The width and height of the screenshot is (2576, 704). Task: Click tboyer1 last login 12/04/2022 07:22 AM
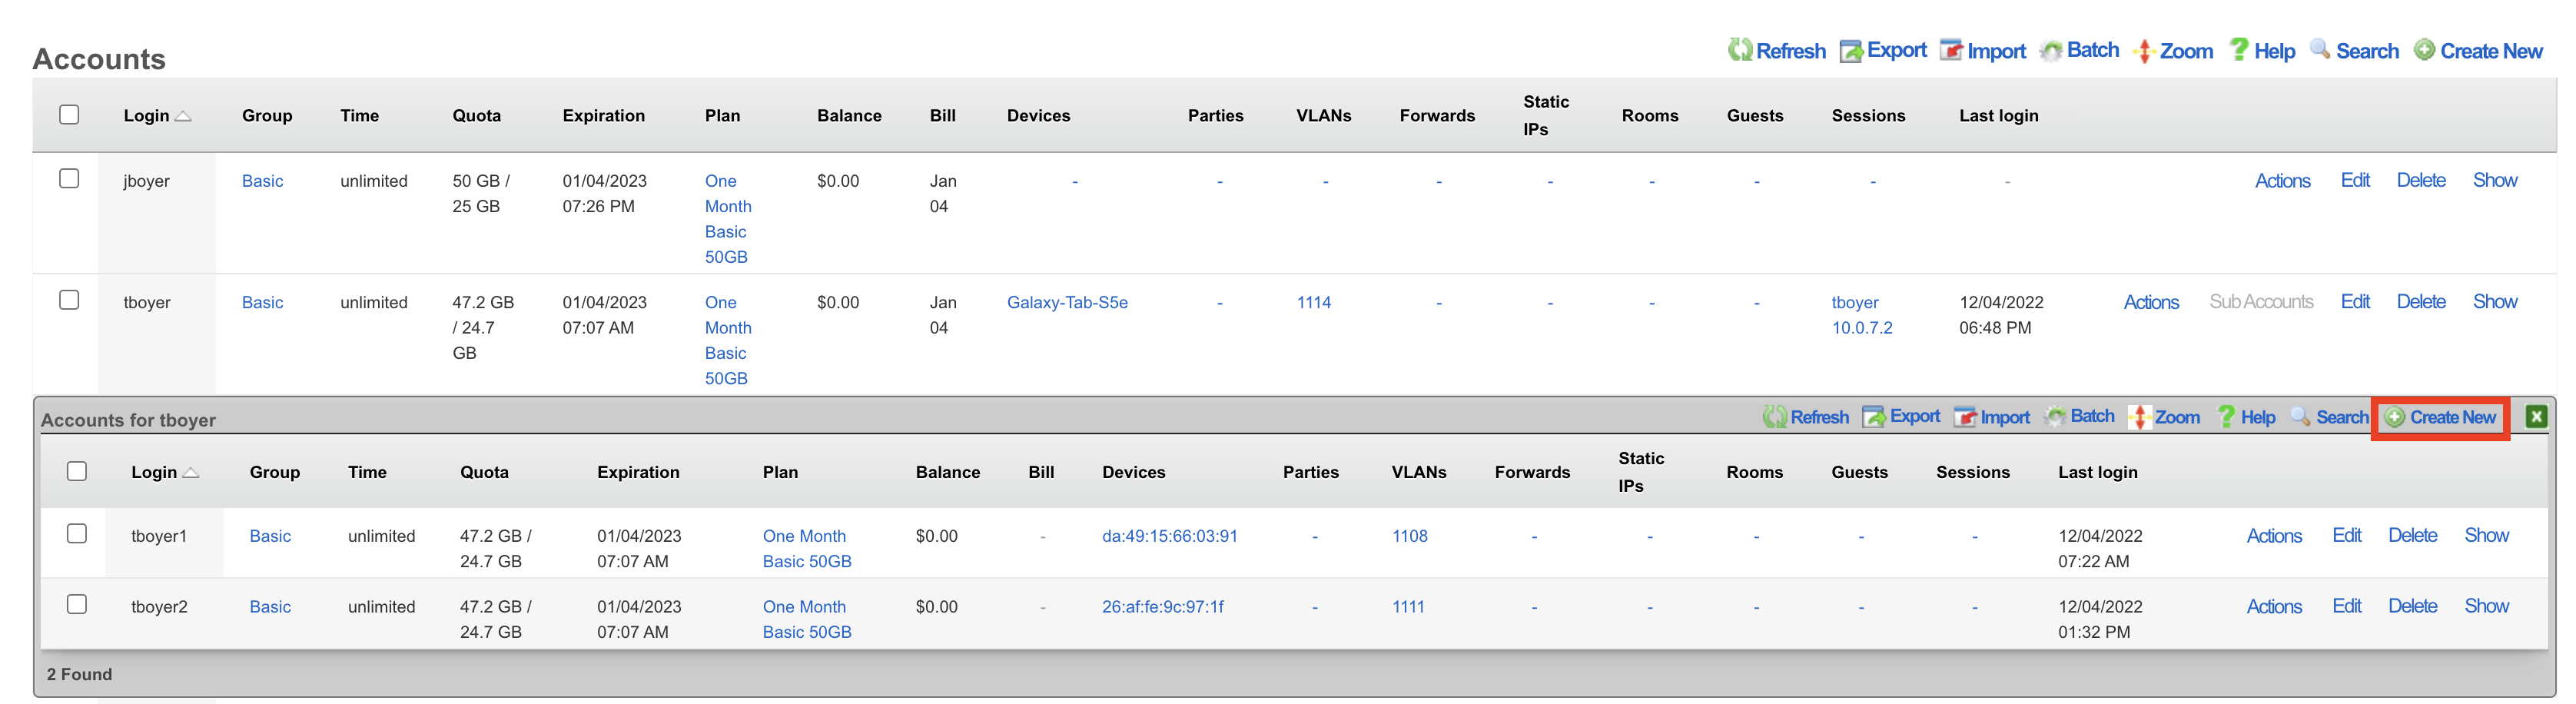tap(2099, 548)
